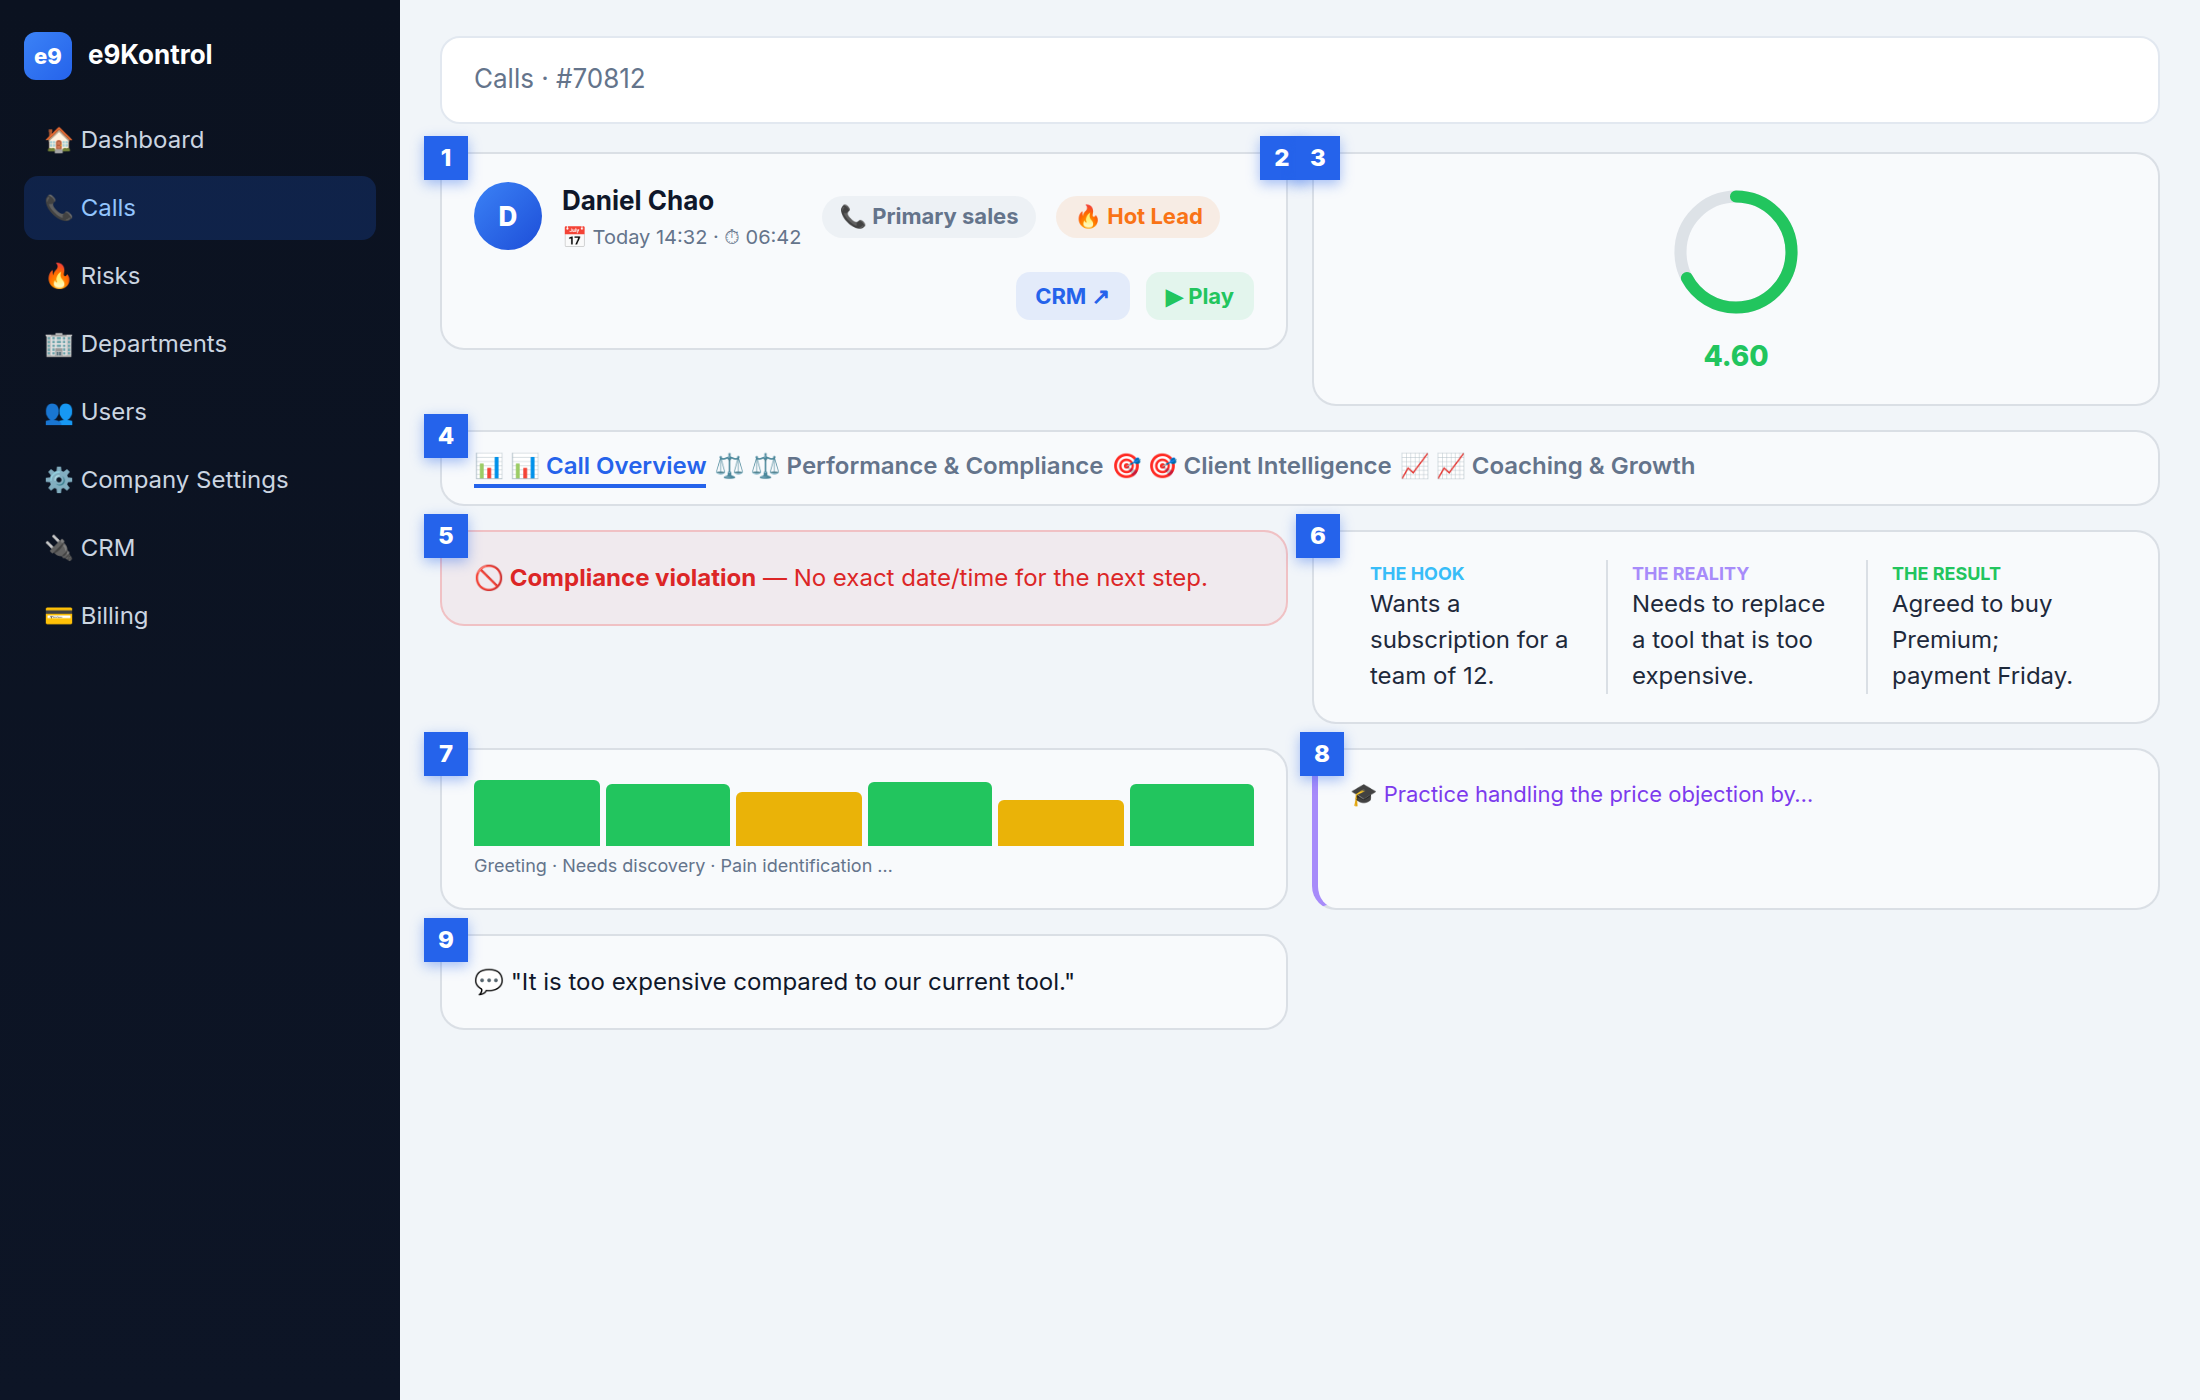Click the speech bubble quote icon
Image resolution: width=2200 pixels, height=1400 pixels.
tap(489, 982)
